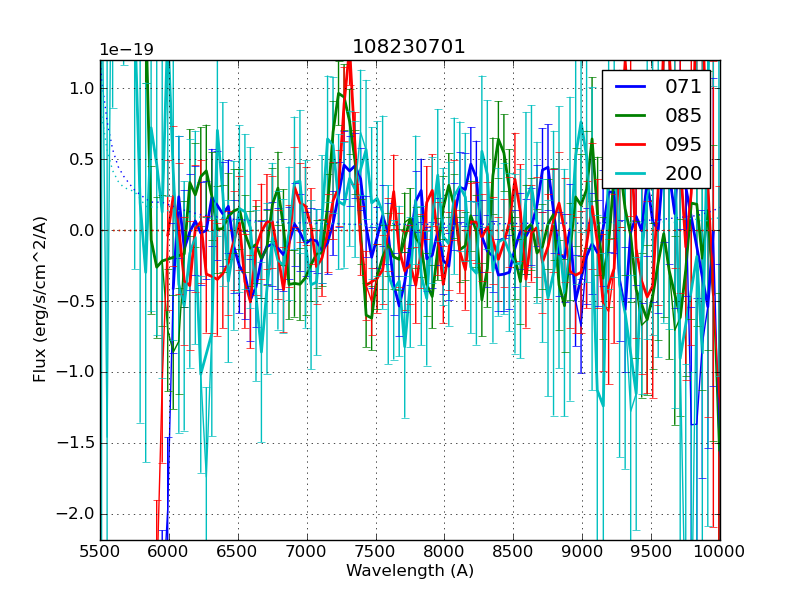The height and width of the screenshot is (600, 800).
Task: Click the 1e-19 scale exponent label
Action: (x=126, y=50)
